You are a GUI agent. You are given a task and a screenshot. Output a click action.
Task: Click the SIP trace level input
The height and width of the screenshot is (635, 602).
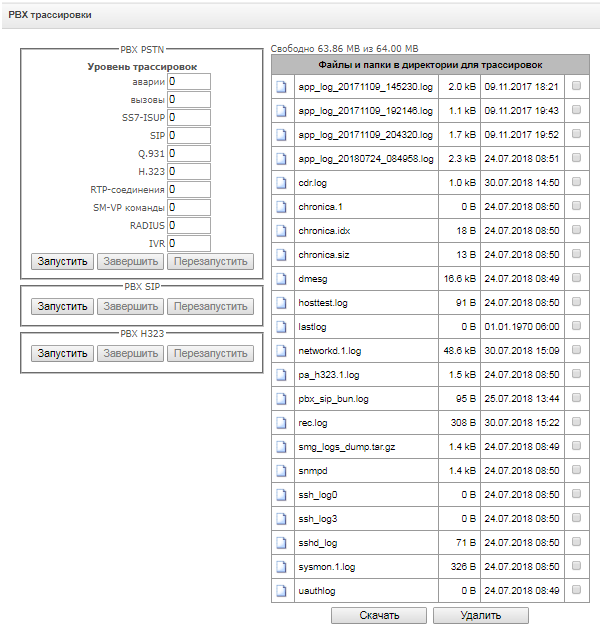tap(189, 136)
